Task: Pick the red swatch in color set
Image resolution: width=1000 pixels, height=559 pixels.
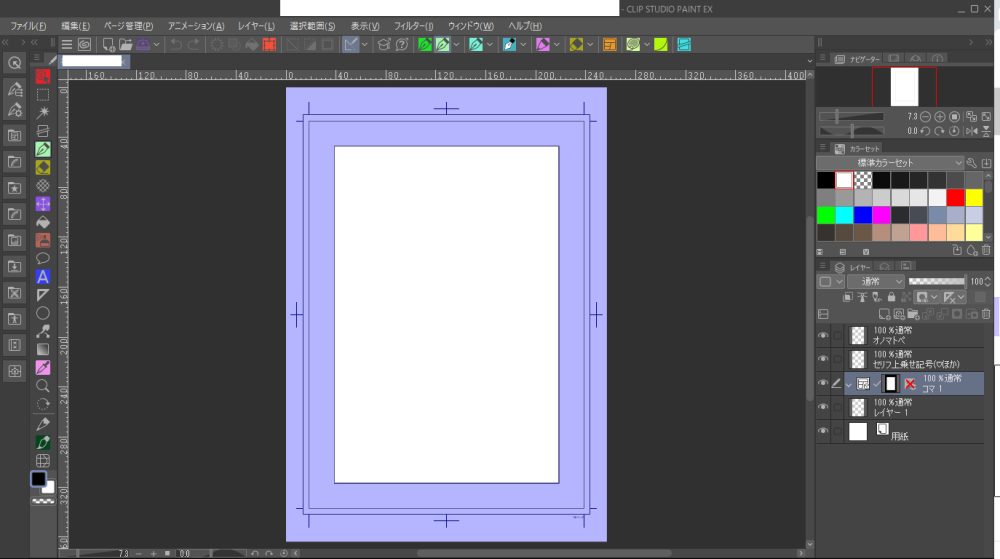Action: (x=955, y=197)
